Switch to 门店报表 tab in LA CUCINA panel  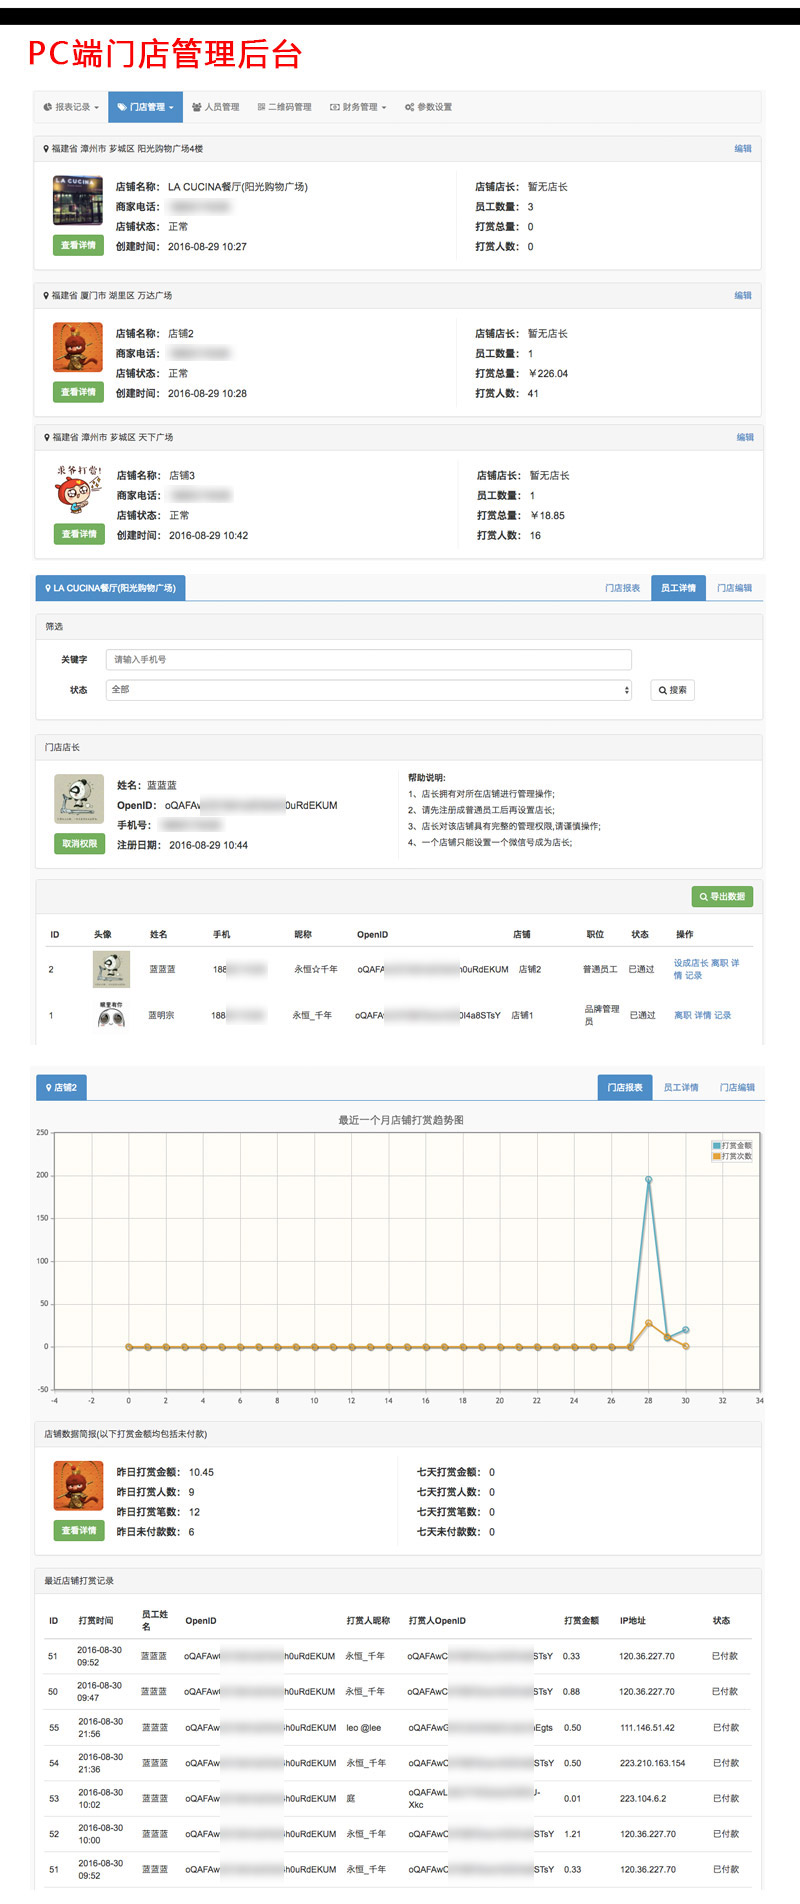[622, 588]
